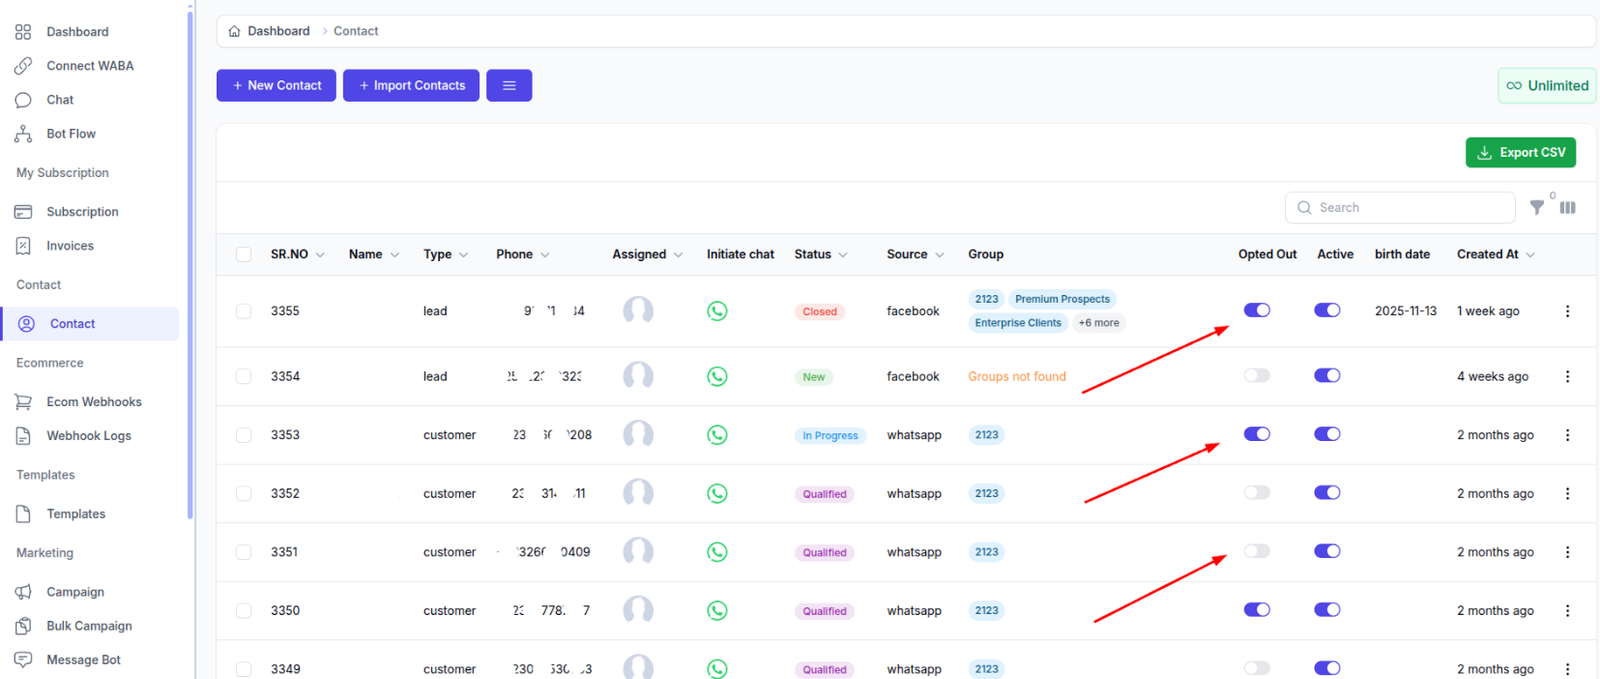
Task: Open Phone column sort chevron
Action: point(545,255)
